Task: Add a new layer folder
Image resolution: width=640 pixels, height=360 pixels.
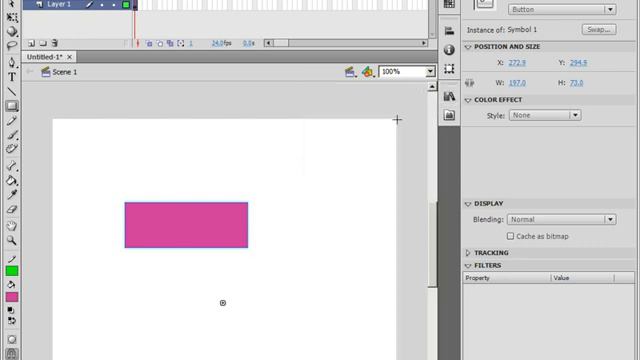Action: (x=43, y=43)
